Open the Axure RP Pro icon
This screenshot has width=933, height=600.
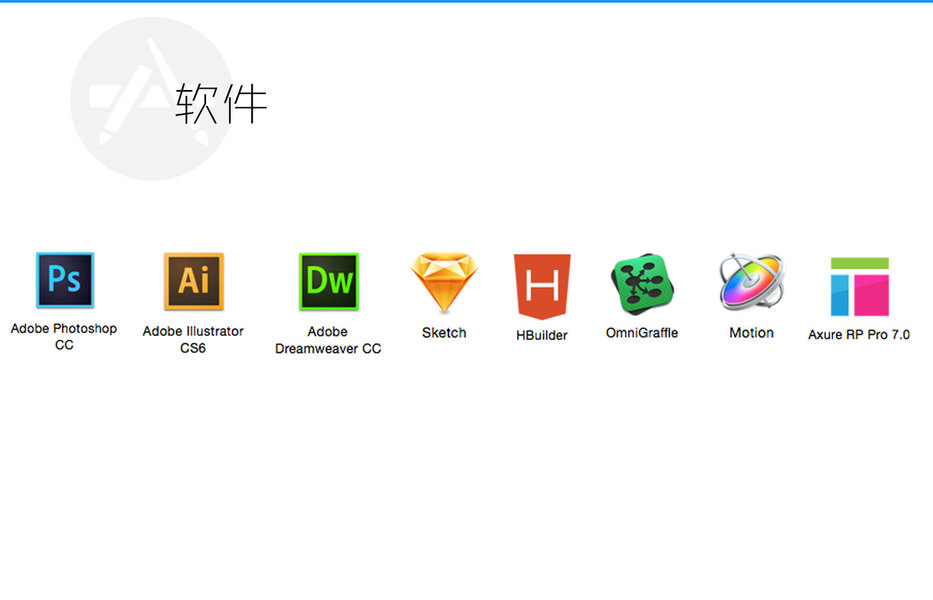860,286
